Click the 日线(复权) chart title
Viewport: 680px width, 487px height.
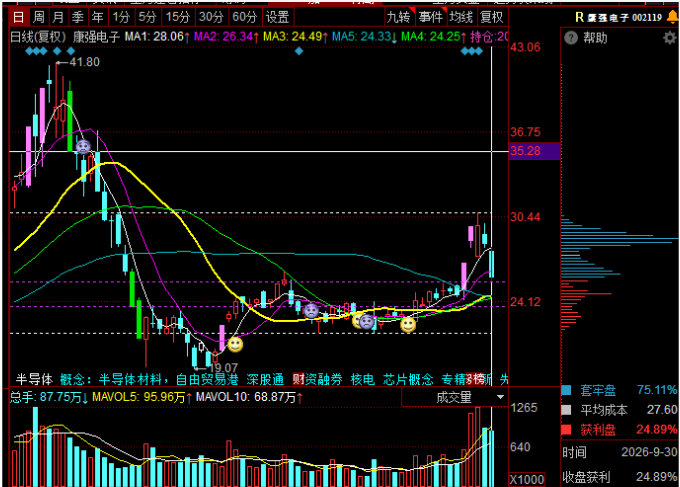(x=38, y=37)
